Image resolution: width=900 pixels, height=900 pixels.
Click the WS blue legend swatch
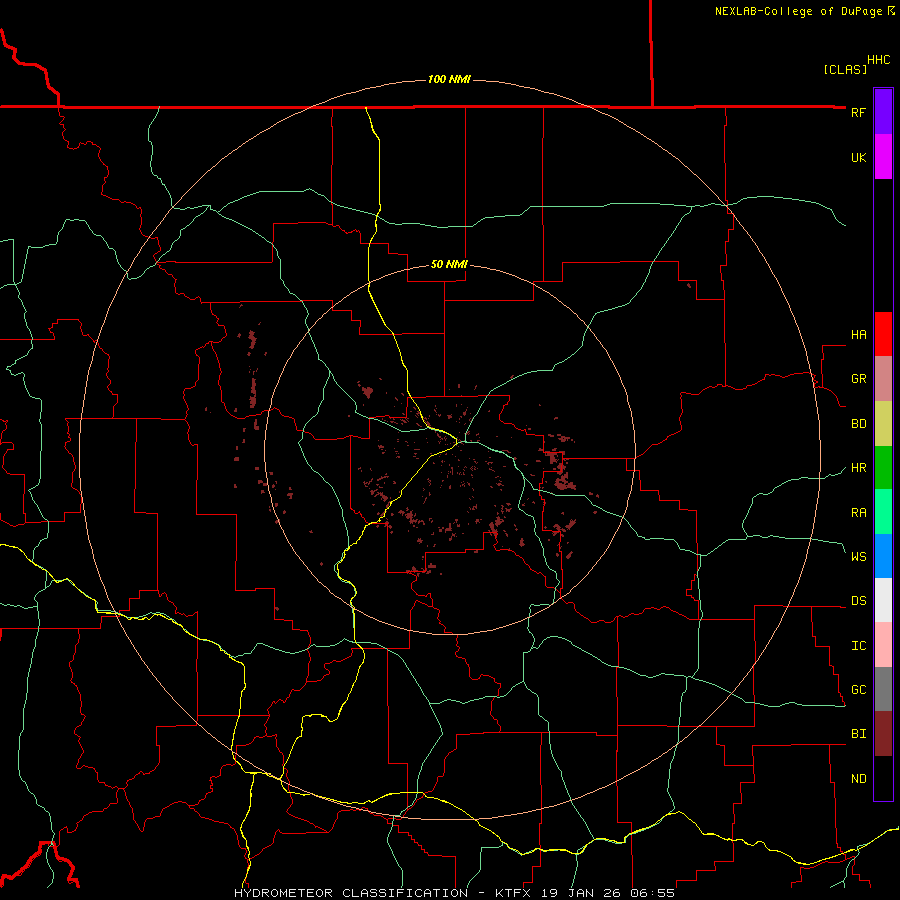(883, 556)
